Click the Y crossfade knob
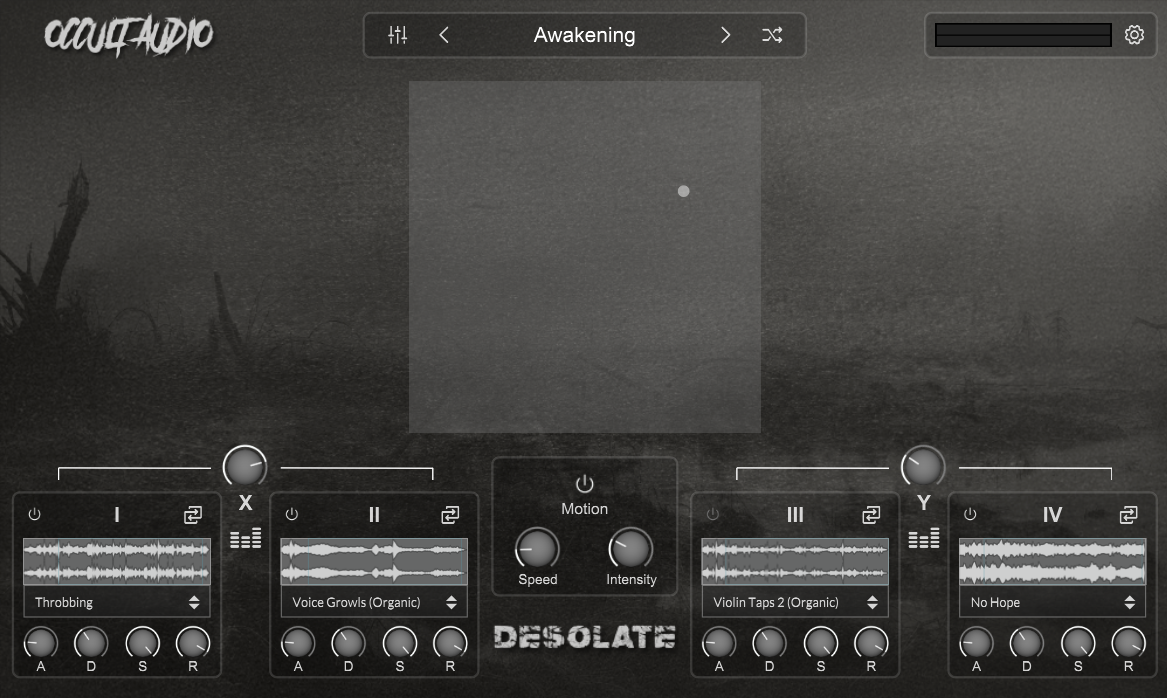Viewport: 1167px width, 698px height. 923,467
